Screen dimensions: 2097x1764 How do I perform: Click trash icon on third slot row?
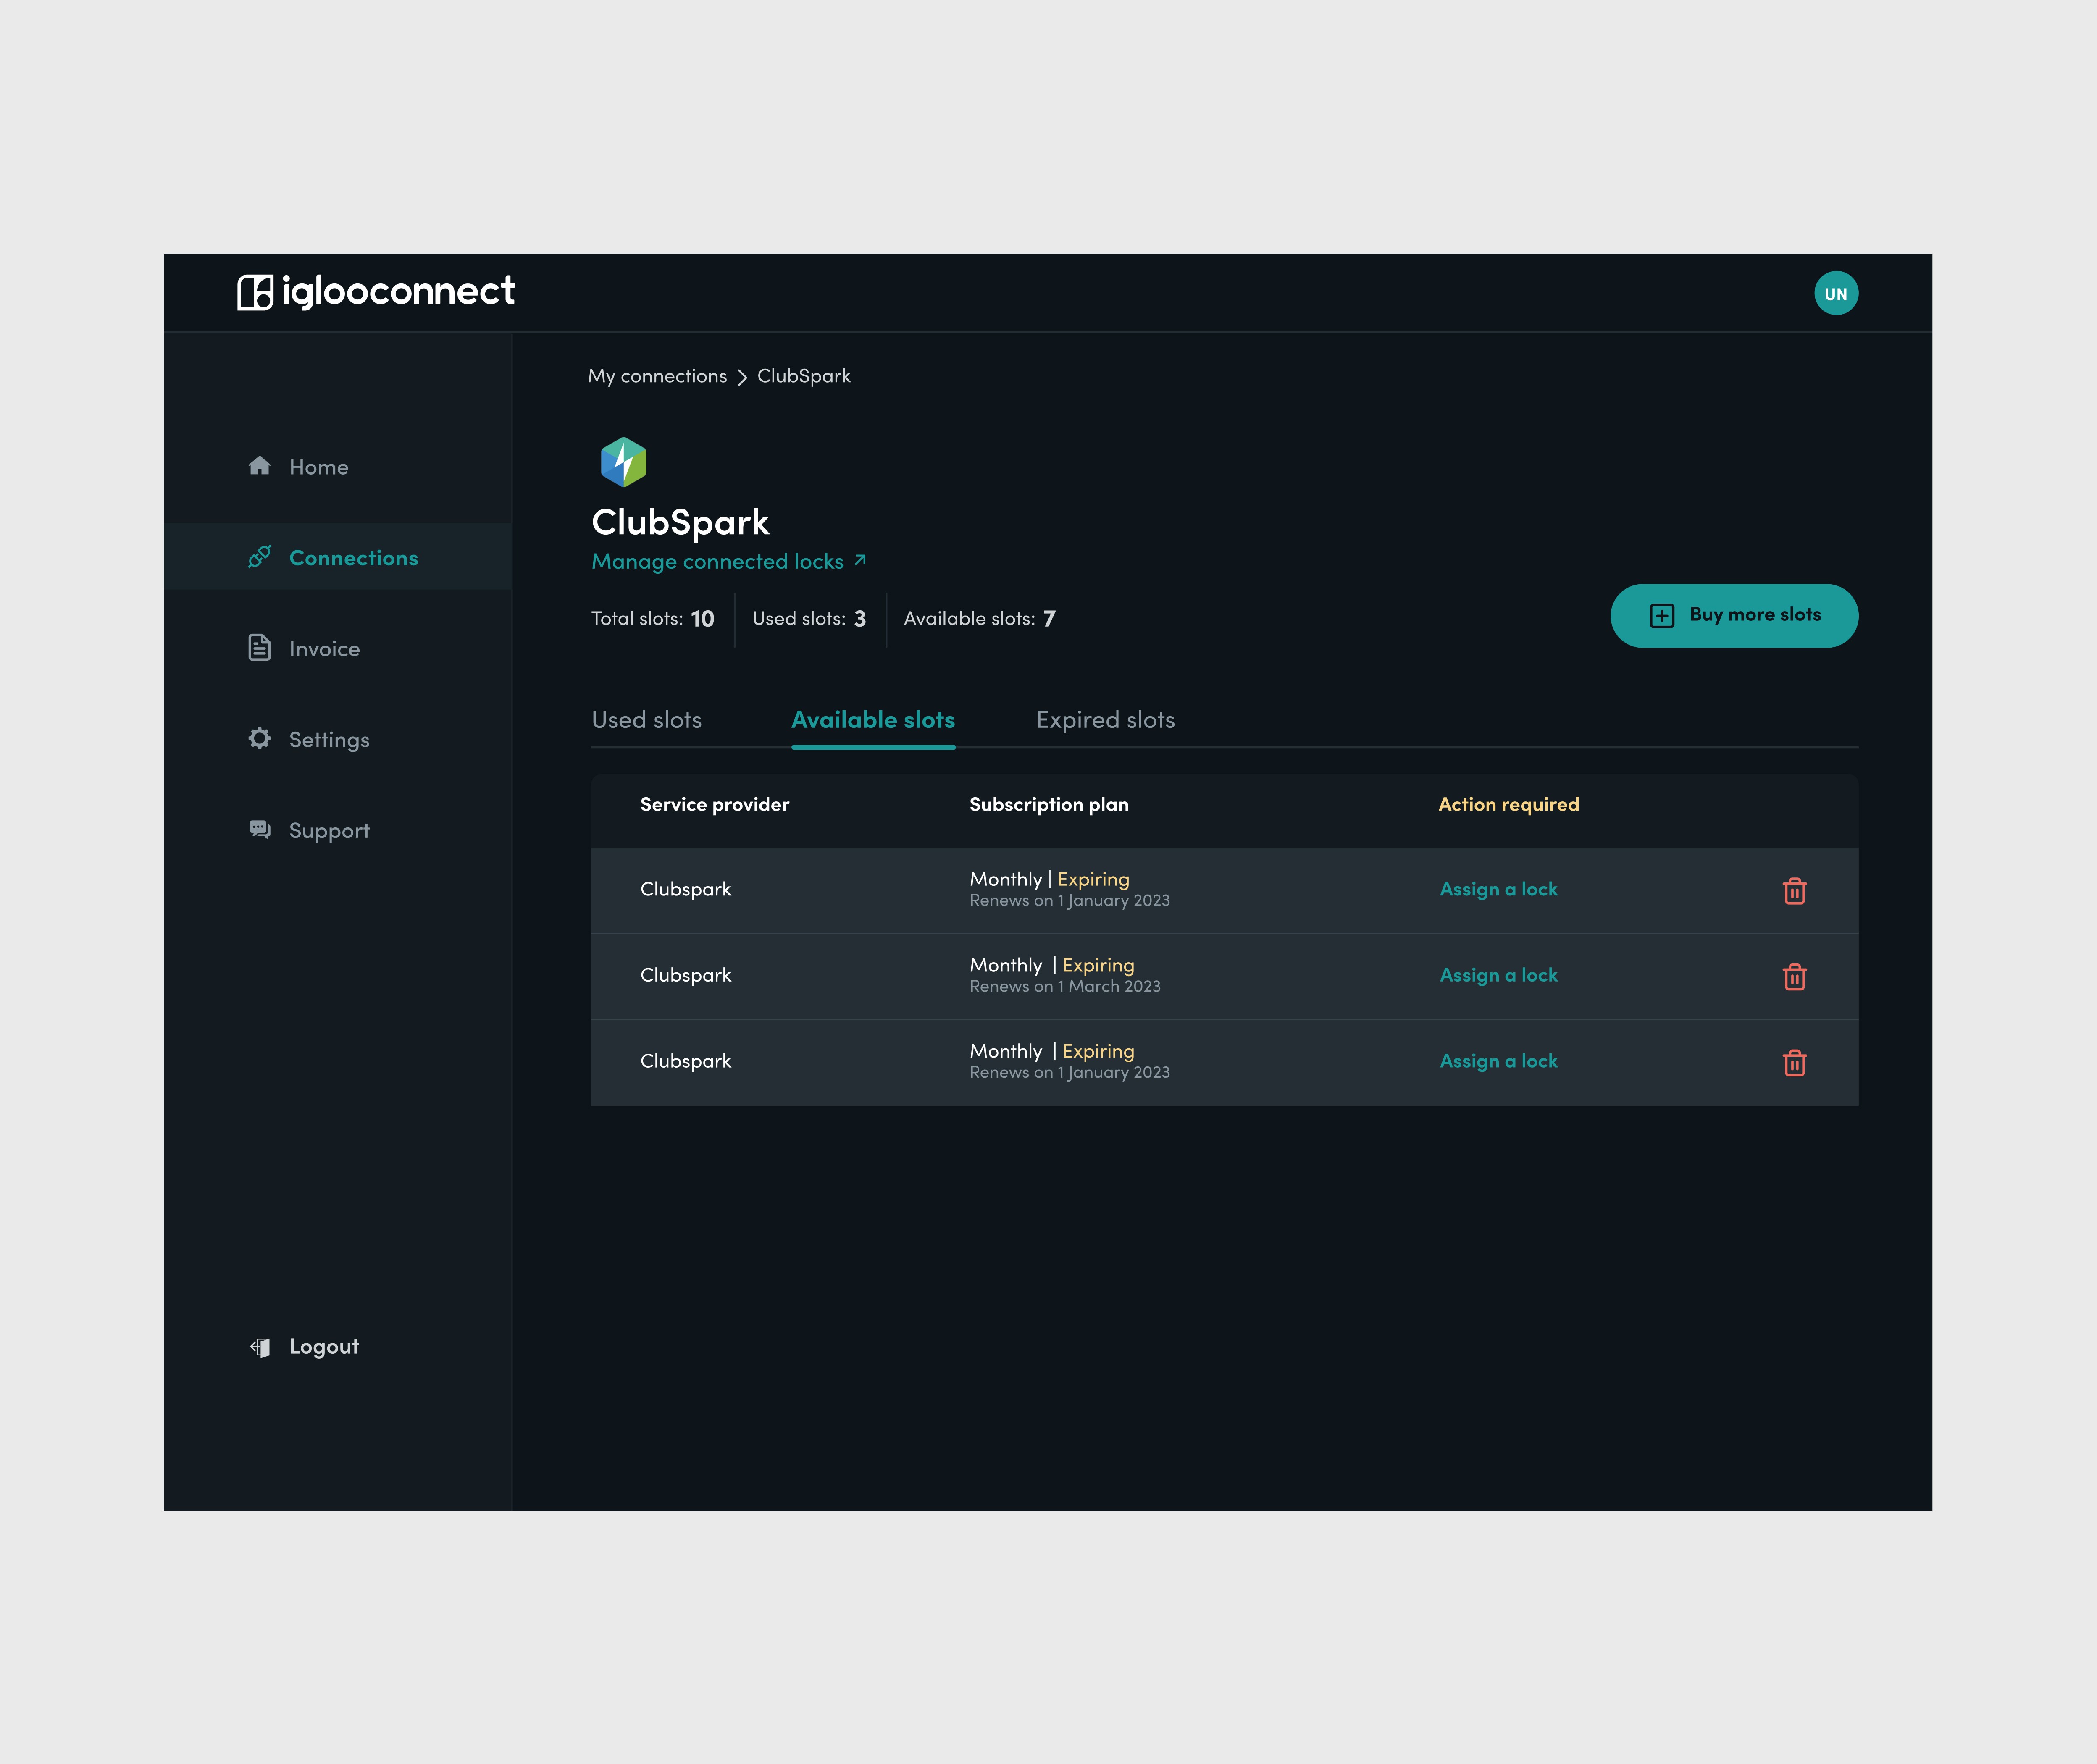pyautogui.click(x=1794, y=1062)
